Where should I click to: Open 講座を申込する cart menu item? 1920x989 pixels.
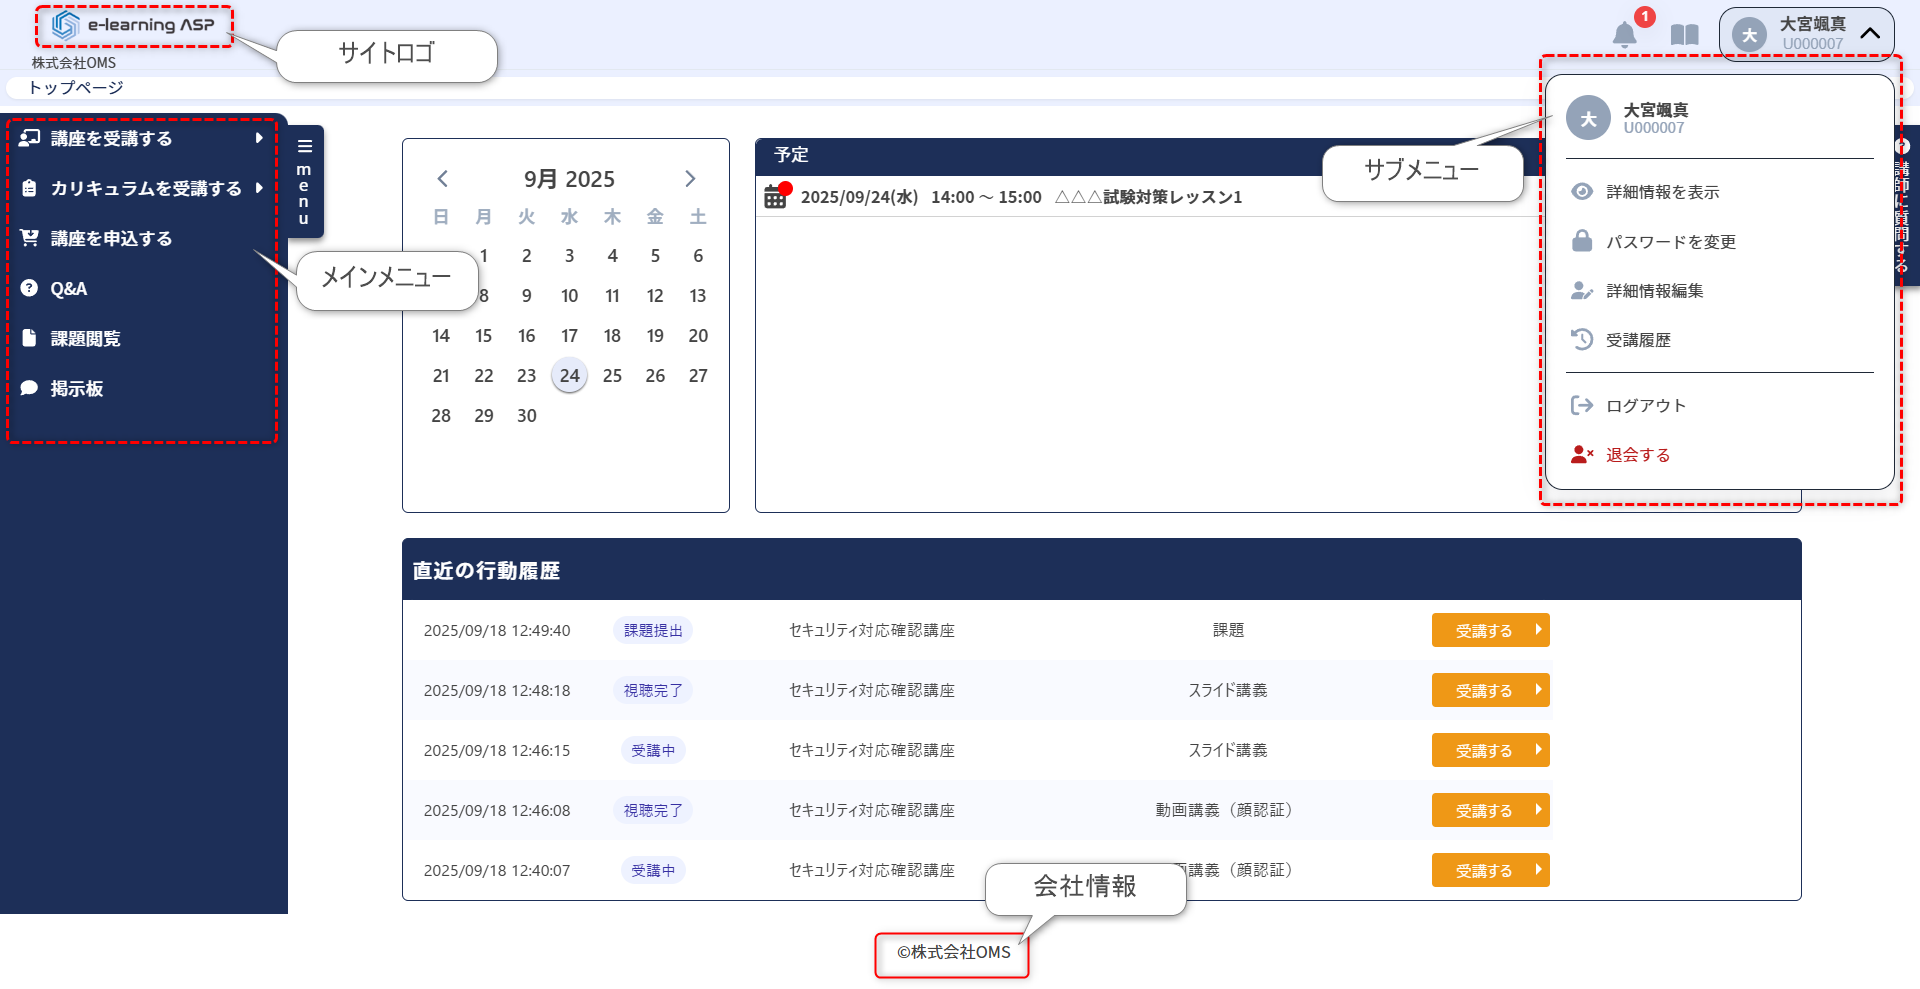tap(111, 239)
